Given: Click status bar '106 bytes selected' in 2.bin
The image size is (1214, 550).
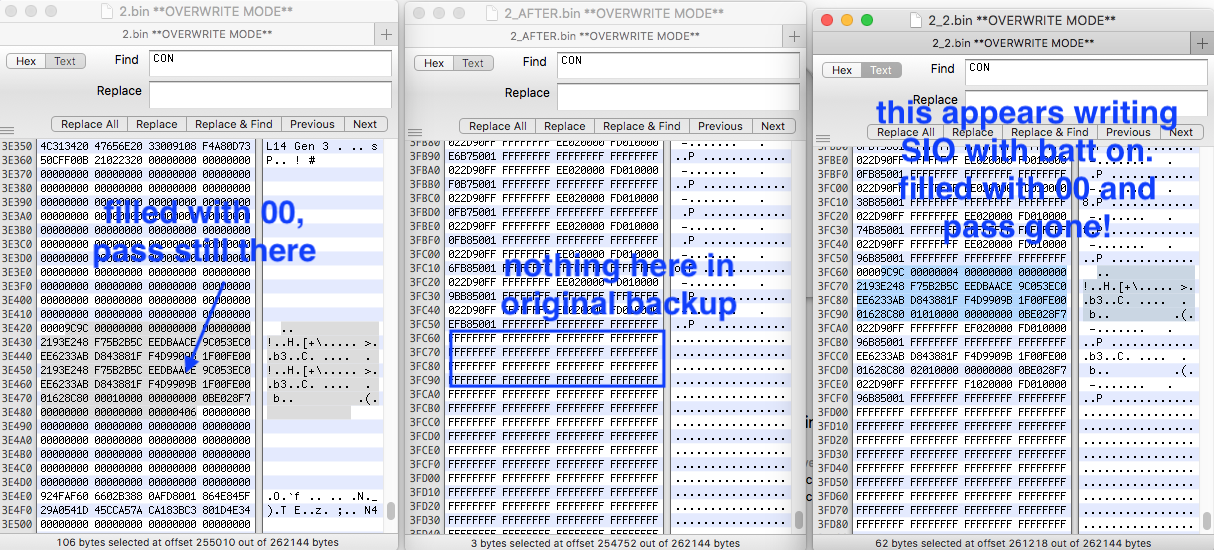Looking at the screenshot, I should pos(198,542).
